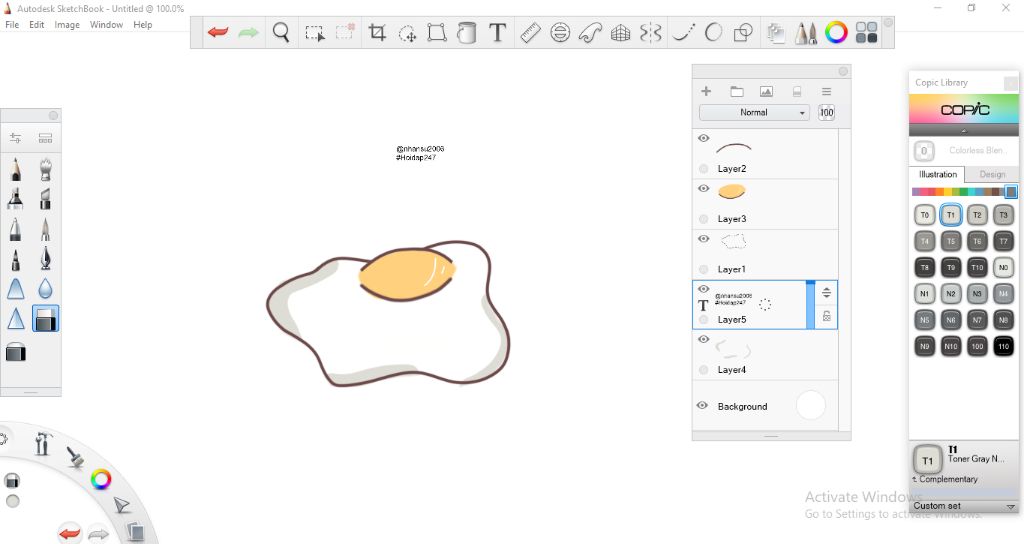Open the Normal blend mode dropdown
This screenshot has height=544, width=1024.
coord(754,112)
